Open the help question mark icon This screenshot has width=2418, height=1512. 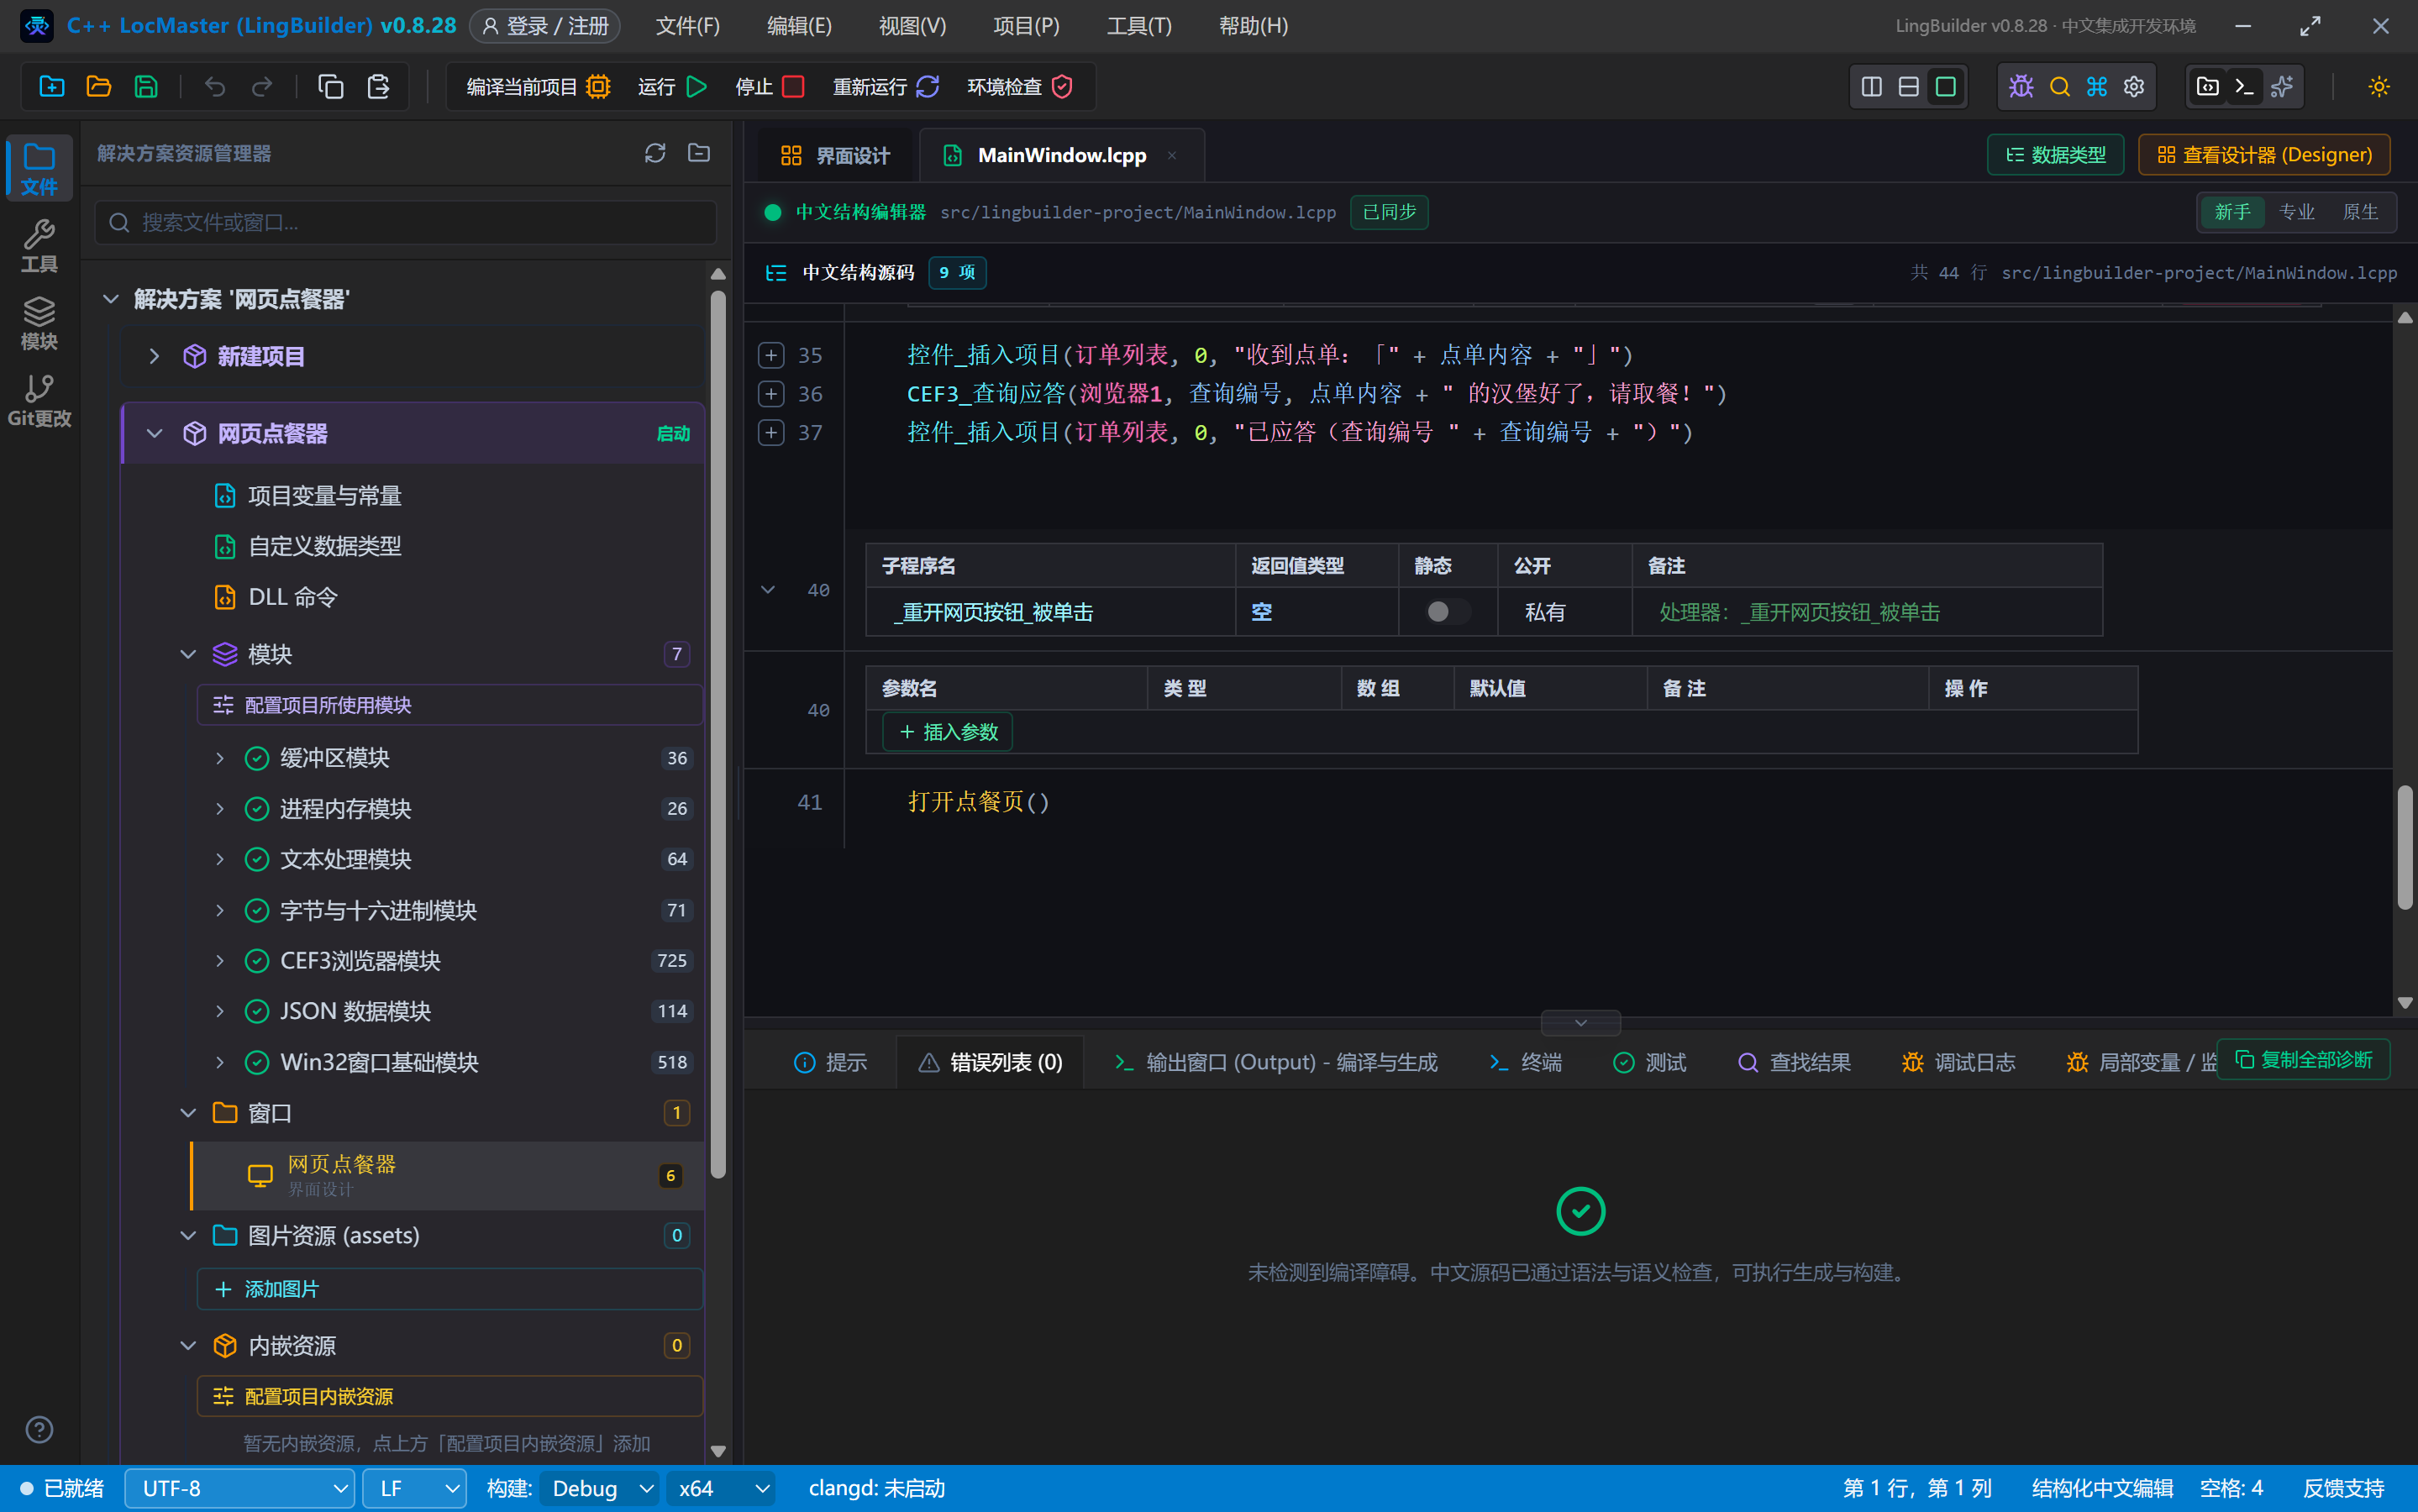pos(39,1430)
